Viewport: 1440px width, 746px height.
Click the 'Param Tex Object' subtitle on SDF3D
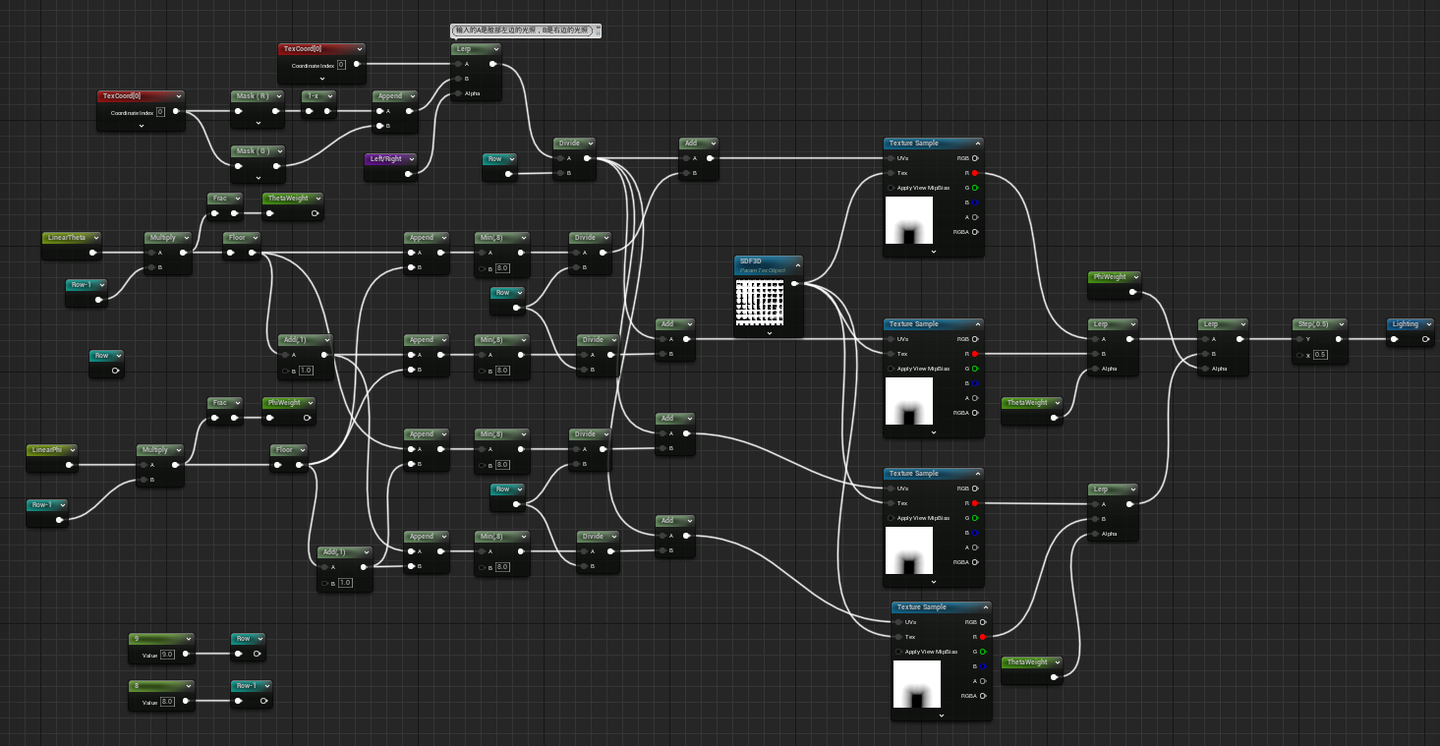tap(763, 270)
